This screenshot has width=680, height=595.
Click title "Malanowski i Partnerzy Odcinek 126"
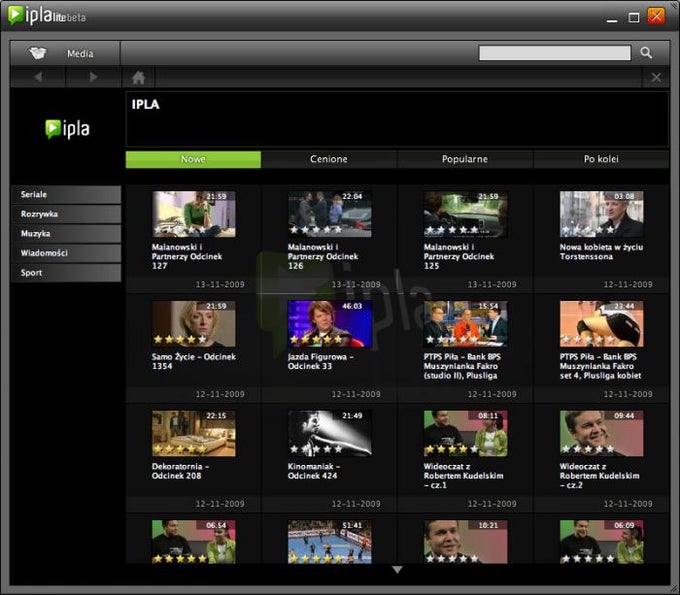323,256
